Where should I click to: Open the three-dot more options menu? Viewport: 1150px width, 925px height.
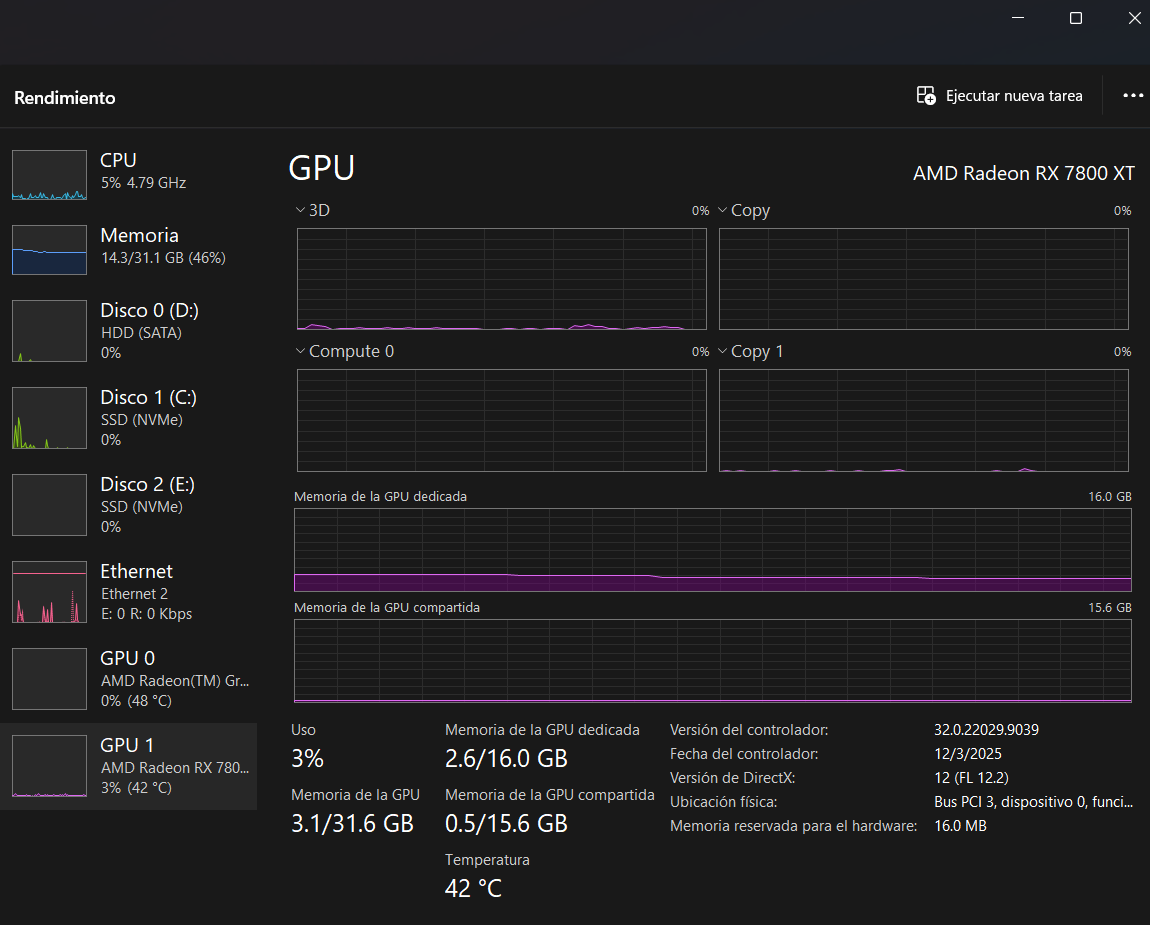click(x=1132, y=96)
